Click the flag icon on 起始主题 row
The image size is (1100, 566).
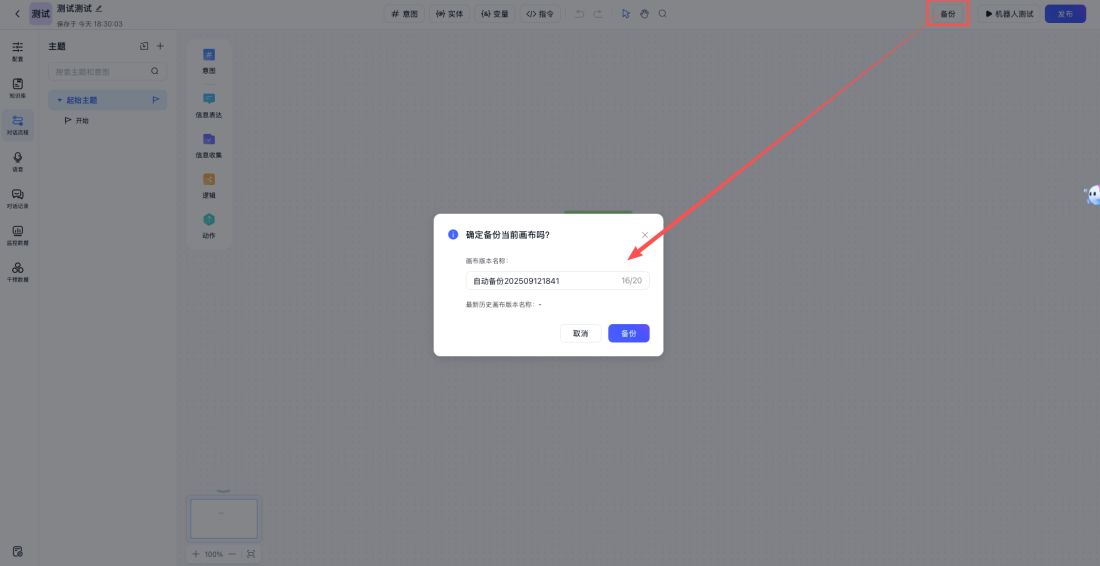point(156,100)
